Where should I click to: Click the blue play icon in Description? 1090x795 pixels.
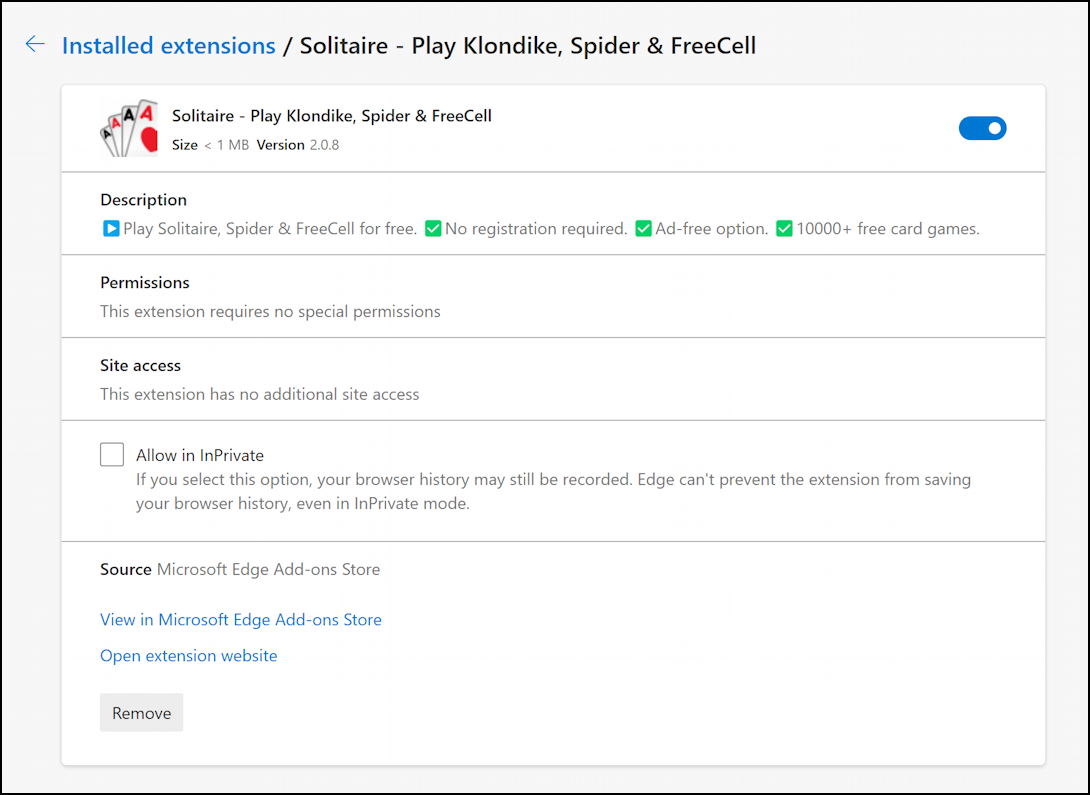110,228
